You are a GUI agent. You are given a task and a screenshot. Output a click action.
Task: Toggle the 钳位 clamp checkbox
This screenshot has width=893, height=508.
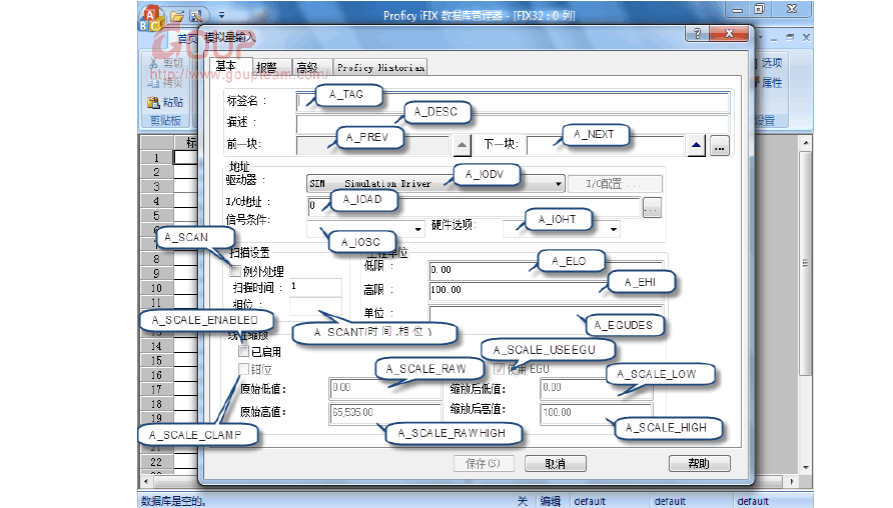(243, 369)
